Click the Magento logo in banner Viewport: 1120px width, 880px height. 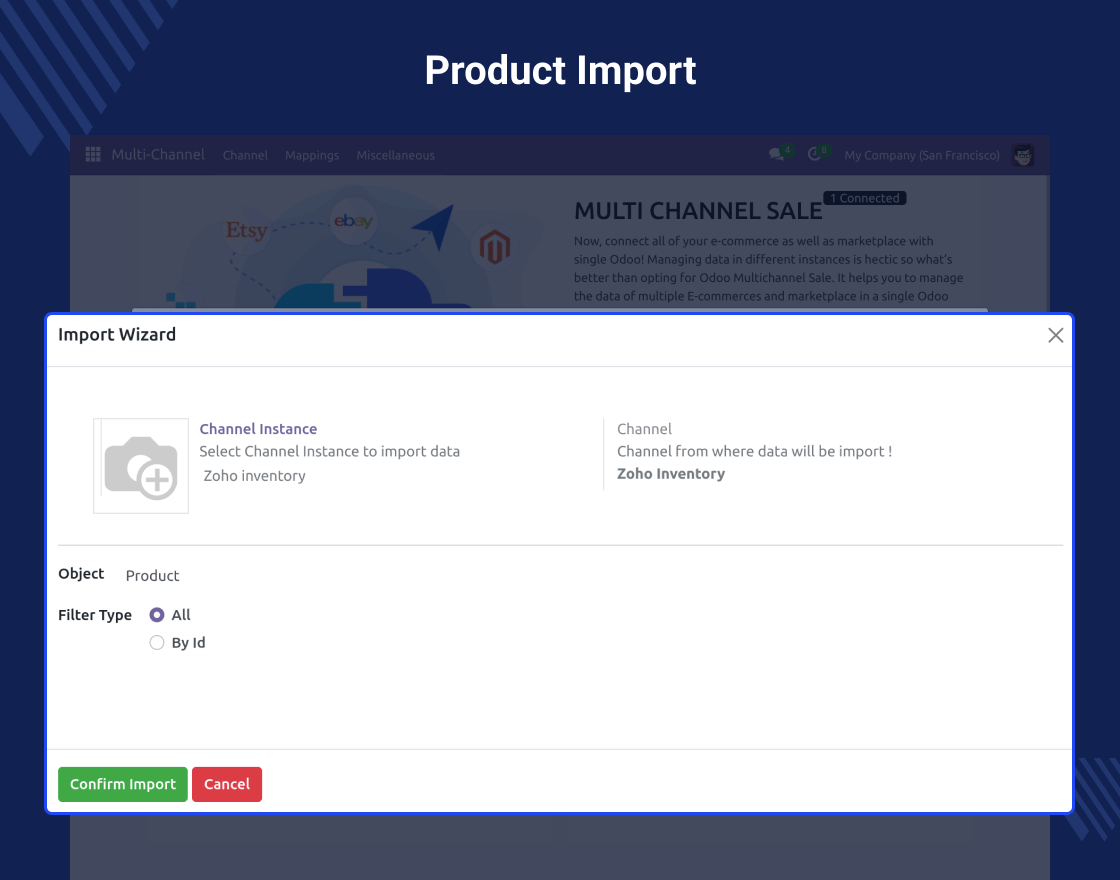coord(494,247)
